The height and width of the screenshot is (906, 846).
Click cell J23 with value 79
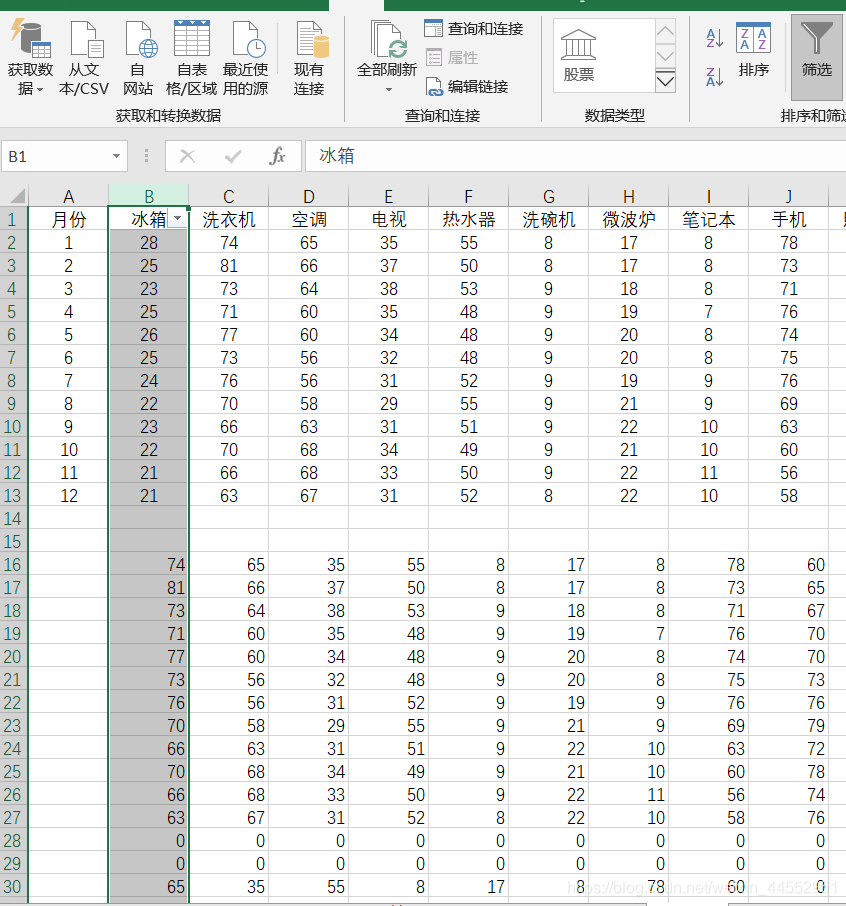point(788,726)
